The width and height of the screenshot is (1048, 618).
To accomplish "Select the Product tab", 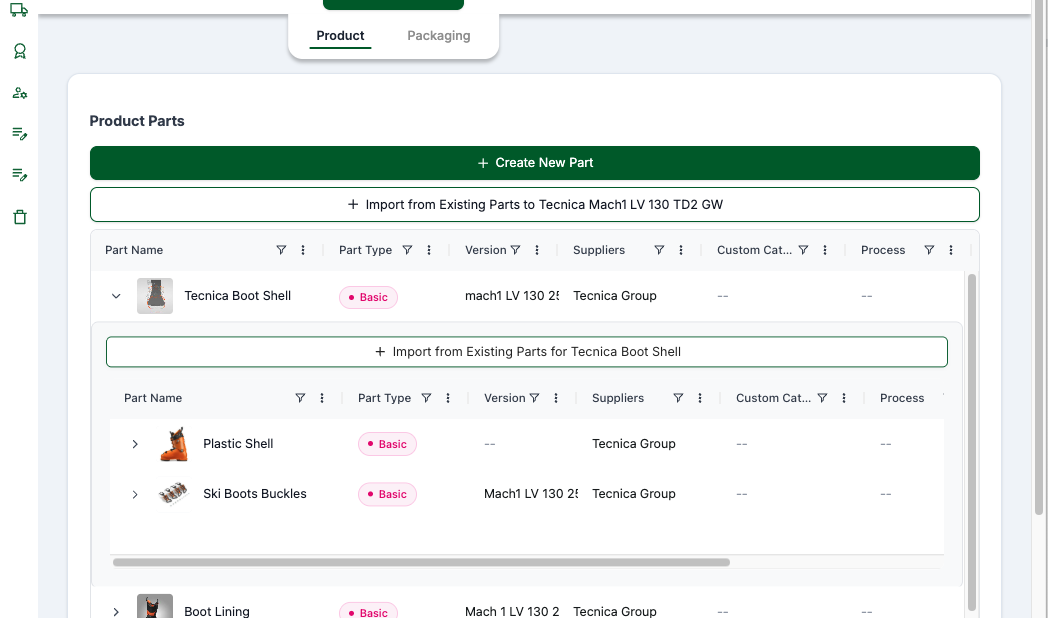I will click(340, 36).
